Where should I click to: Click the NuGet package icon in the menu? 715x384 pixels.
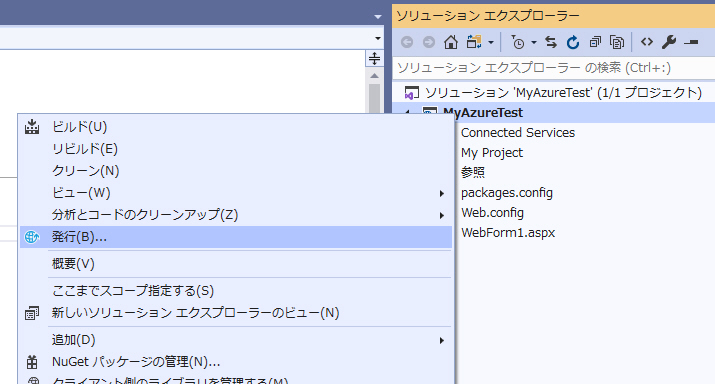(32, 362)
